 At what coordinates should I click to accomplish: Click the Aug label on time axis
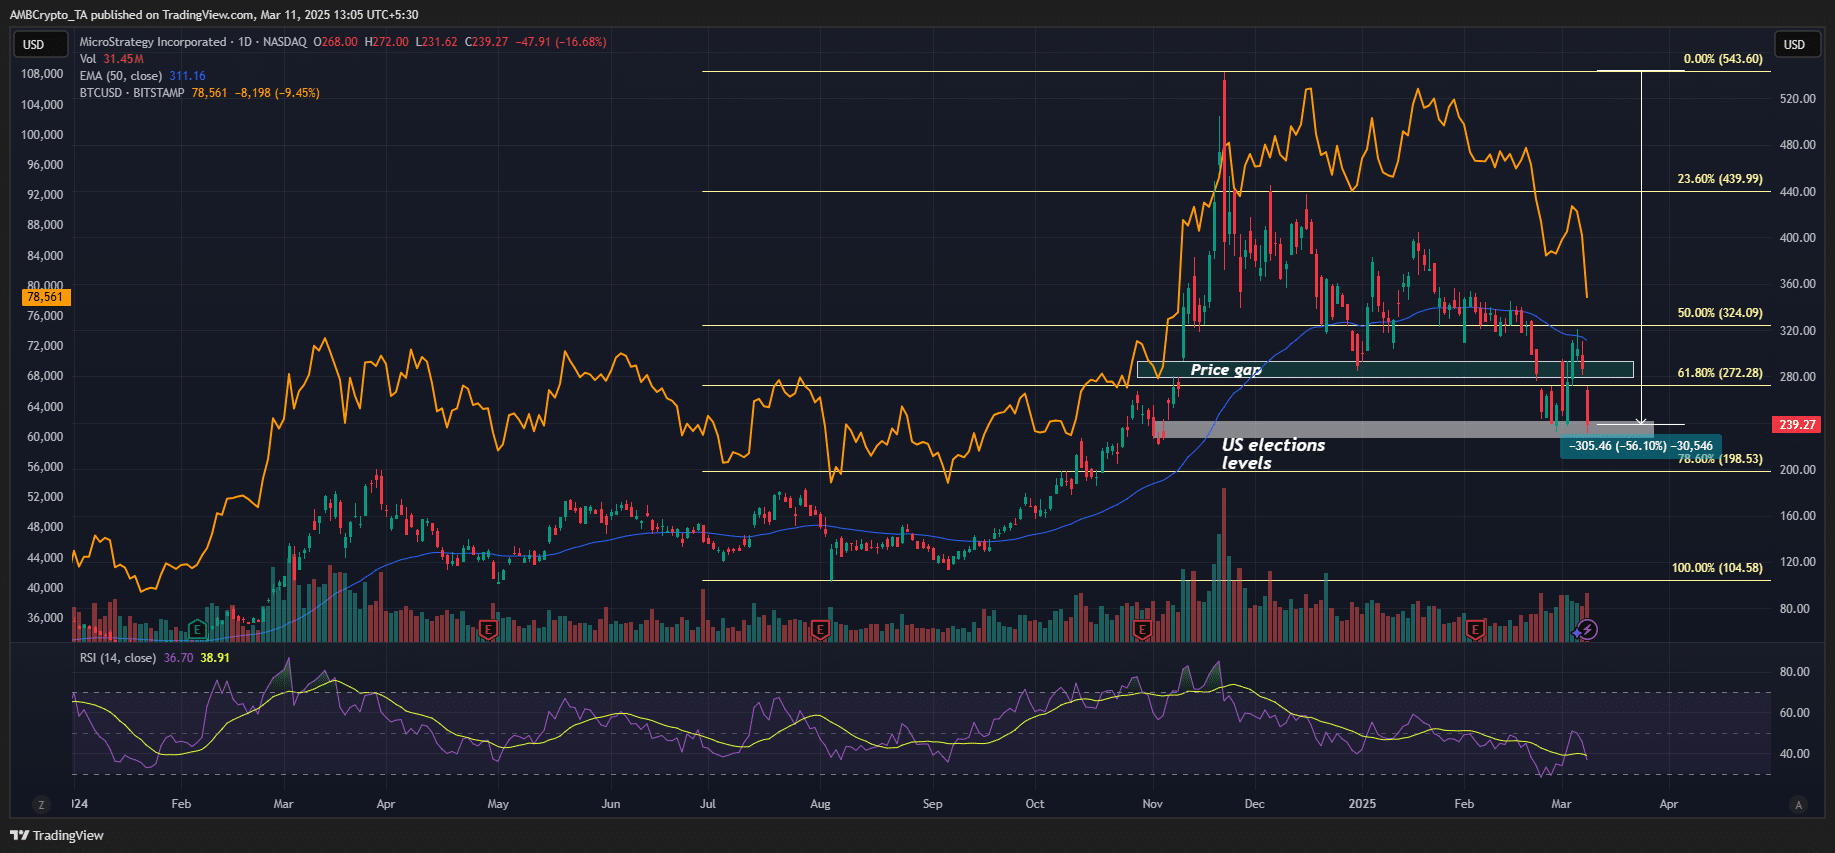pyautogui.click(x=820, y=804)
